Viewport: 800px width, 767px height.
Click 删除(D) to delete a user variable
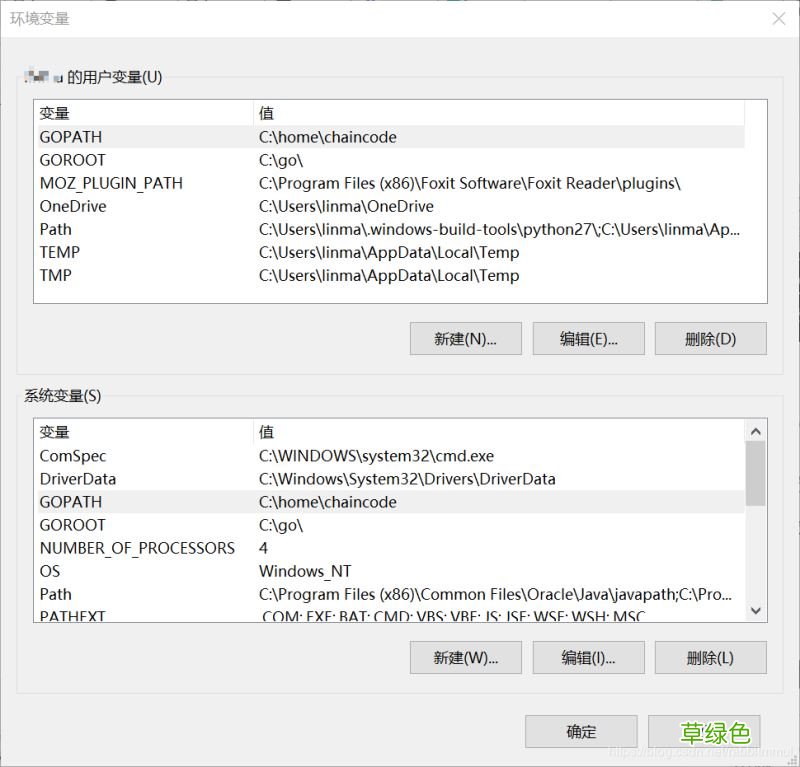[710, 338]
